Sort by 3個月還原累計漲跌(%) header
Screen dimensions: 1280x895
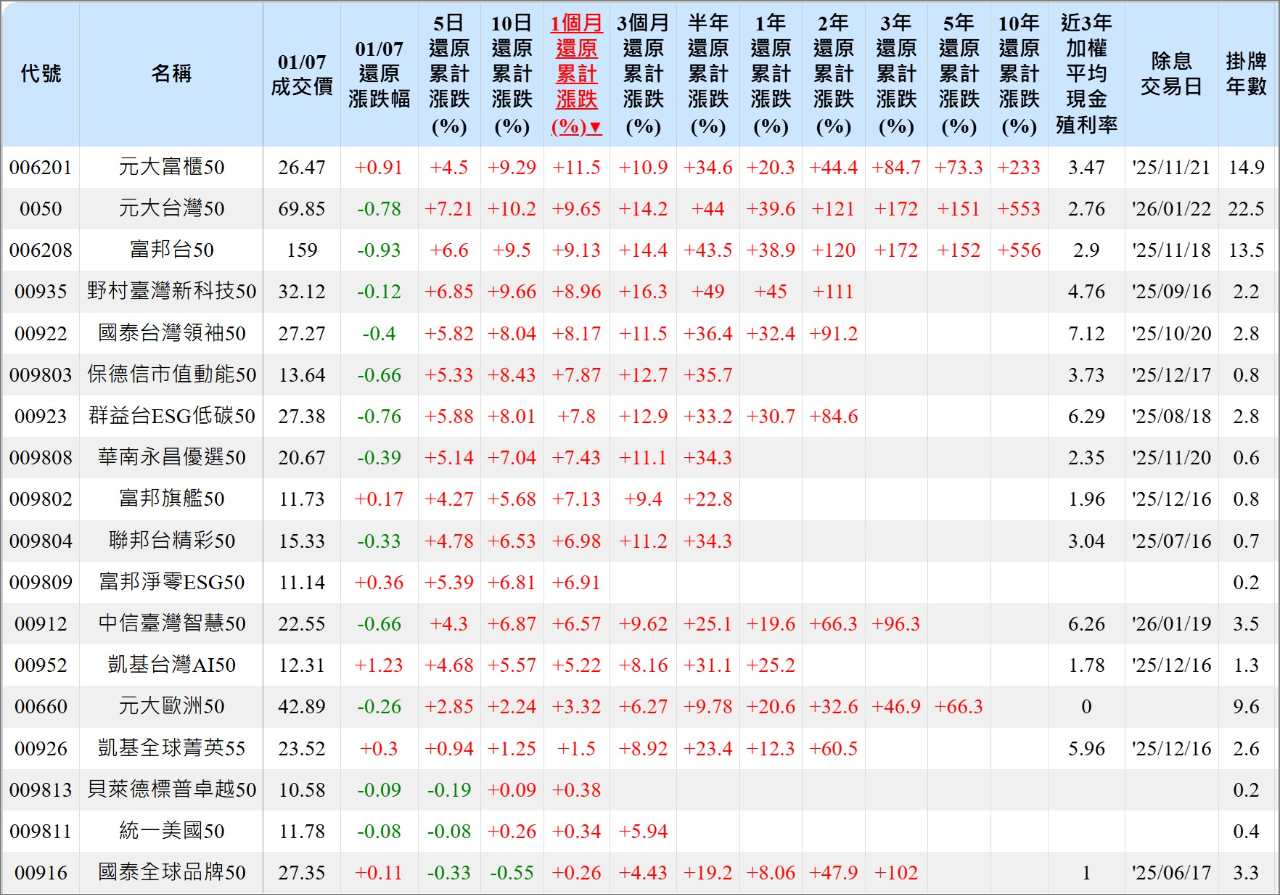point(643,74)
